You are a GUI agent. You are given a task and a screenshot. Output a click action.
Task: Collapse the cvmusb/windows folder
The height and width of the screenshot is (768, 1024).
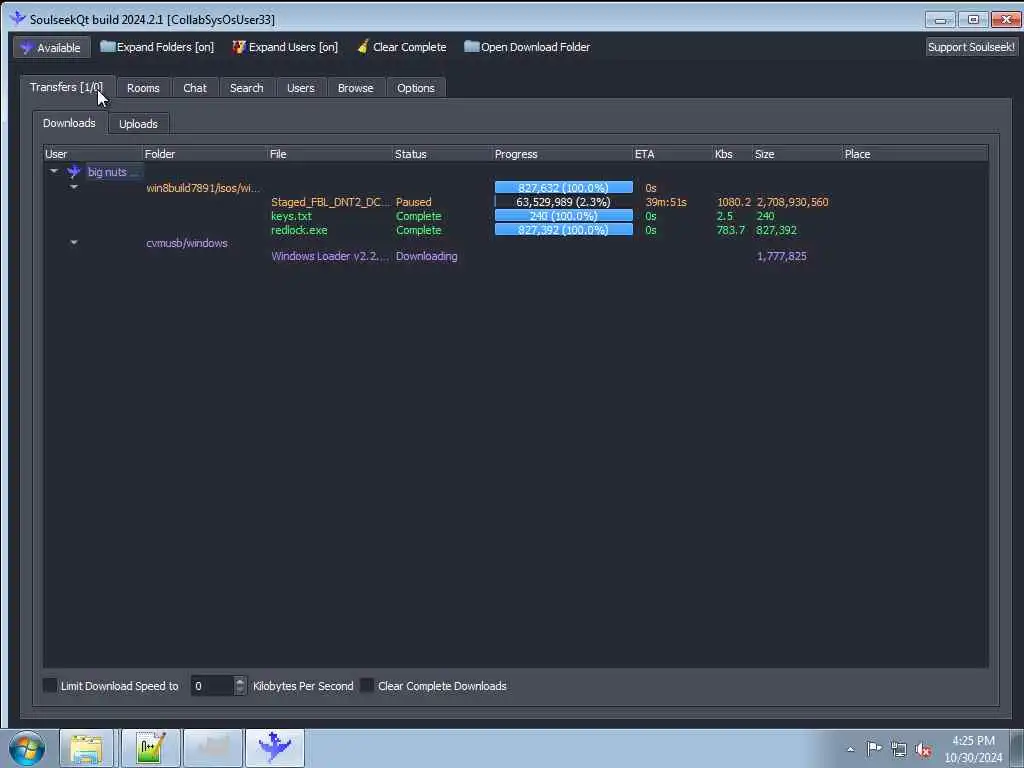pos(74,242)
